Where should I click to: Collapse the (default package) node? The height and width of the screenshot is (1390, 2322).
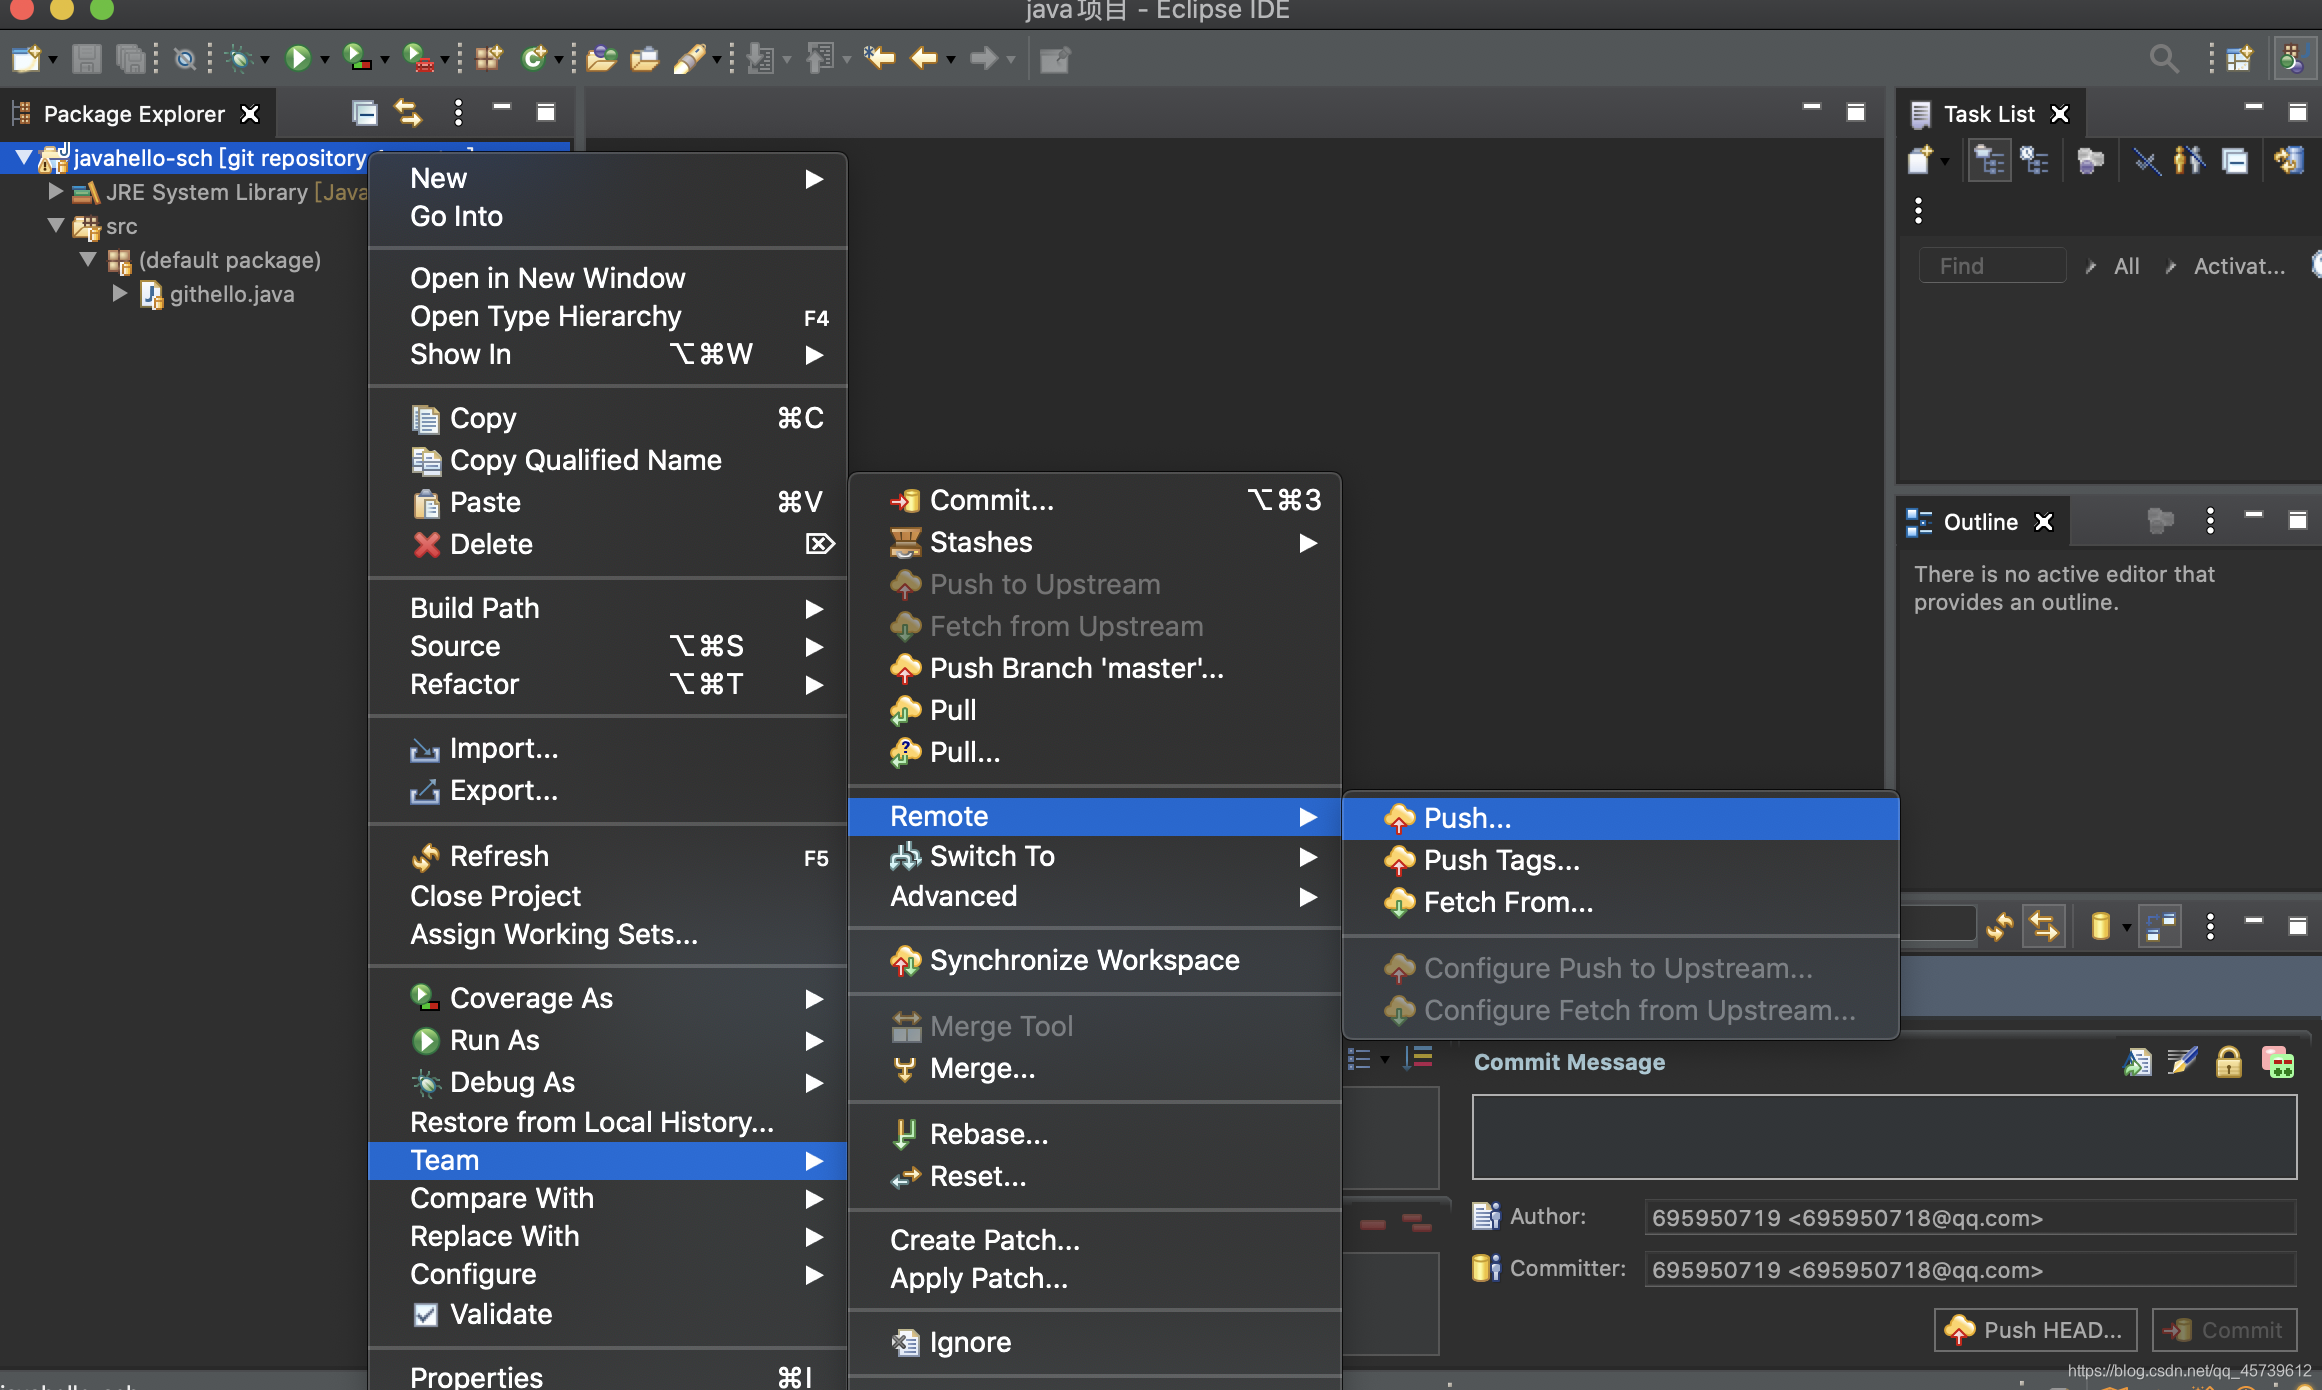89,260
